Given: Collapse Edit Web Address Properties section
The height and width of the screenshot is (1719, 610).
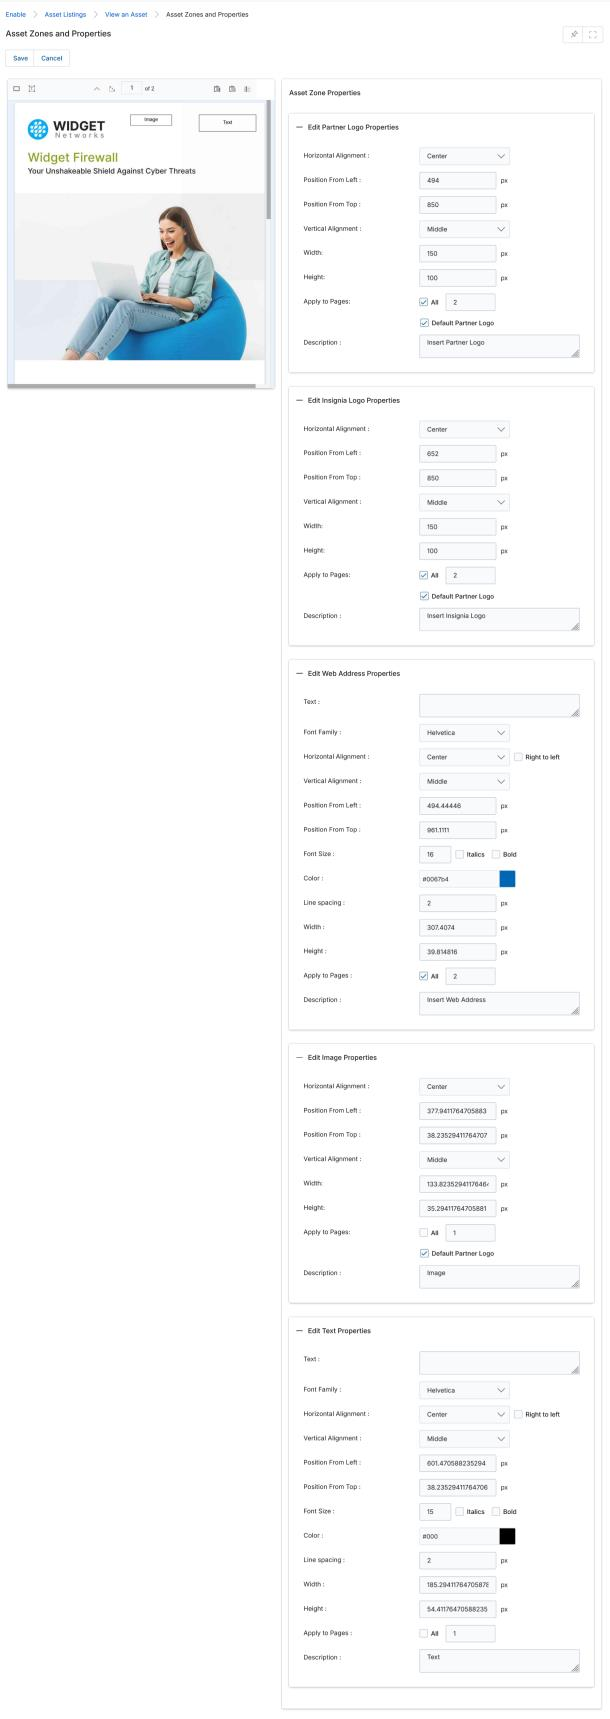Looking at the screenshot, I should pos(300,673).
